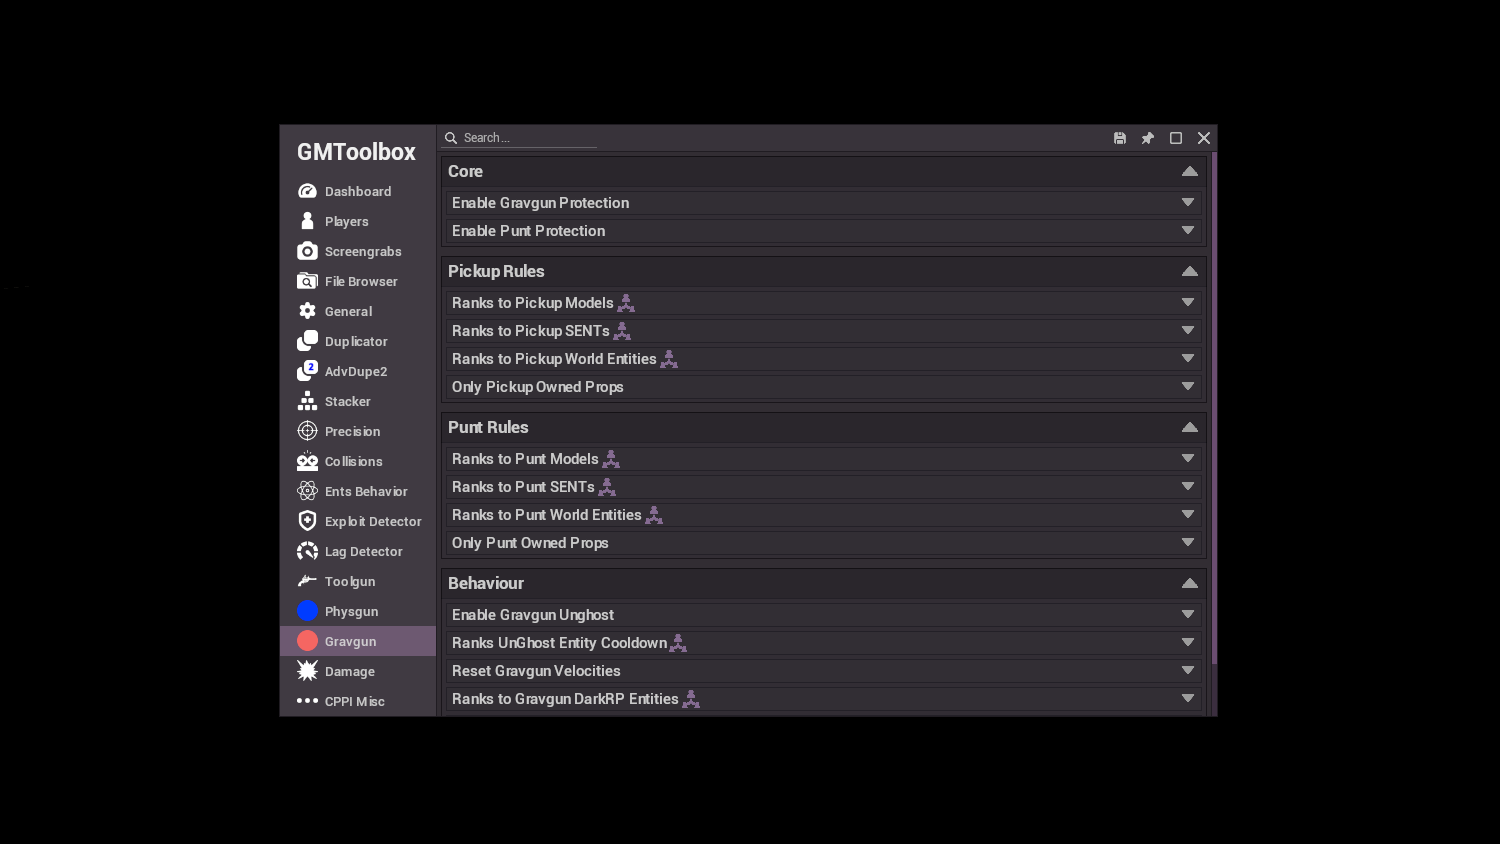The height and width of the screenshot is (844, 1500).
Task: Open the Exploit Detector section
Action: click(x=358, y=521)
